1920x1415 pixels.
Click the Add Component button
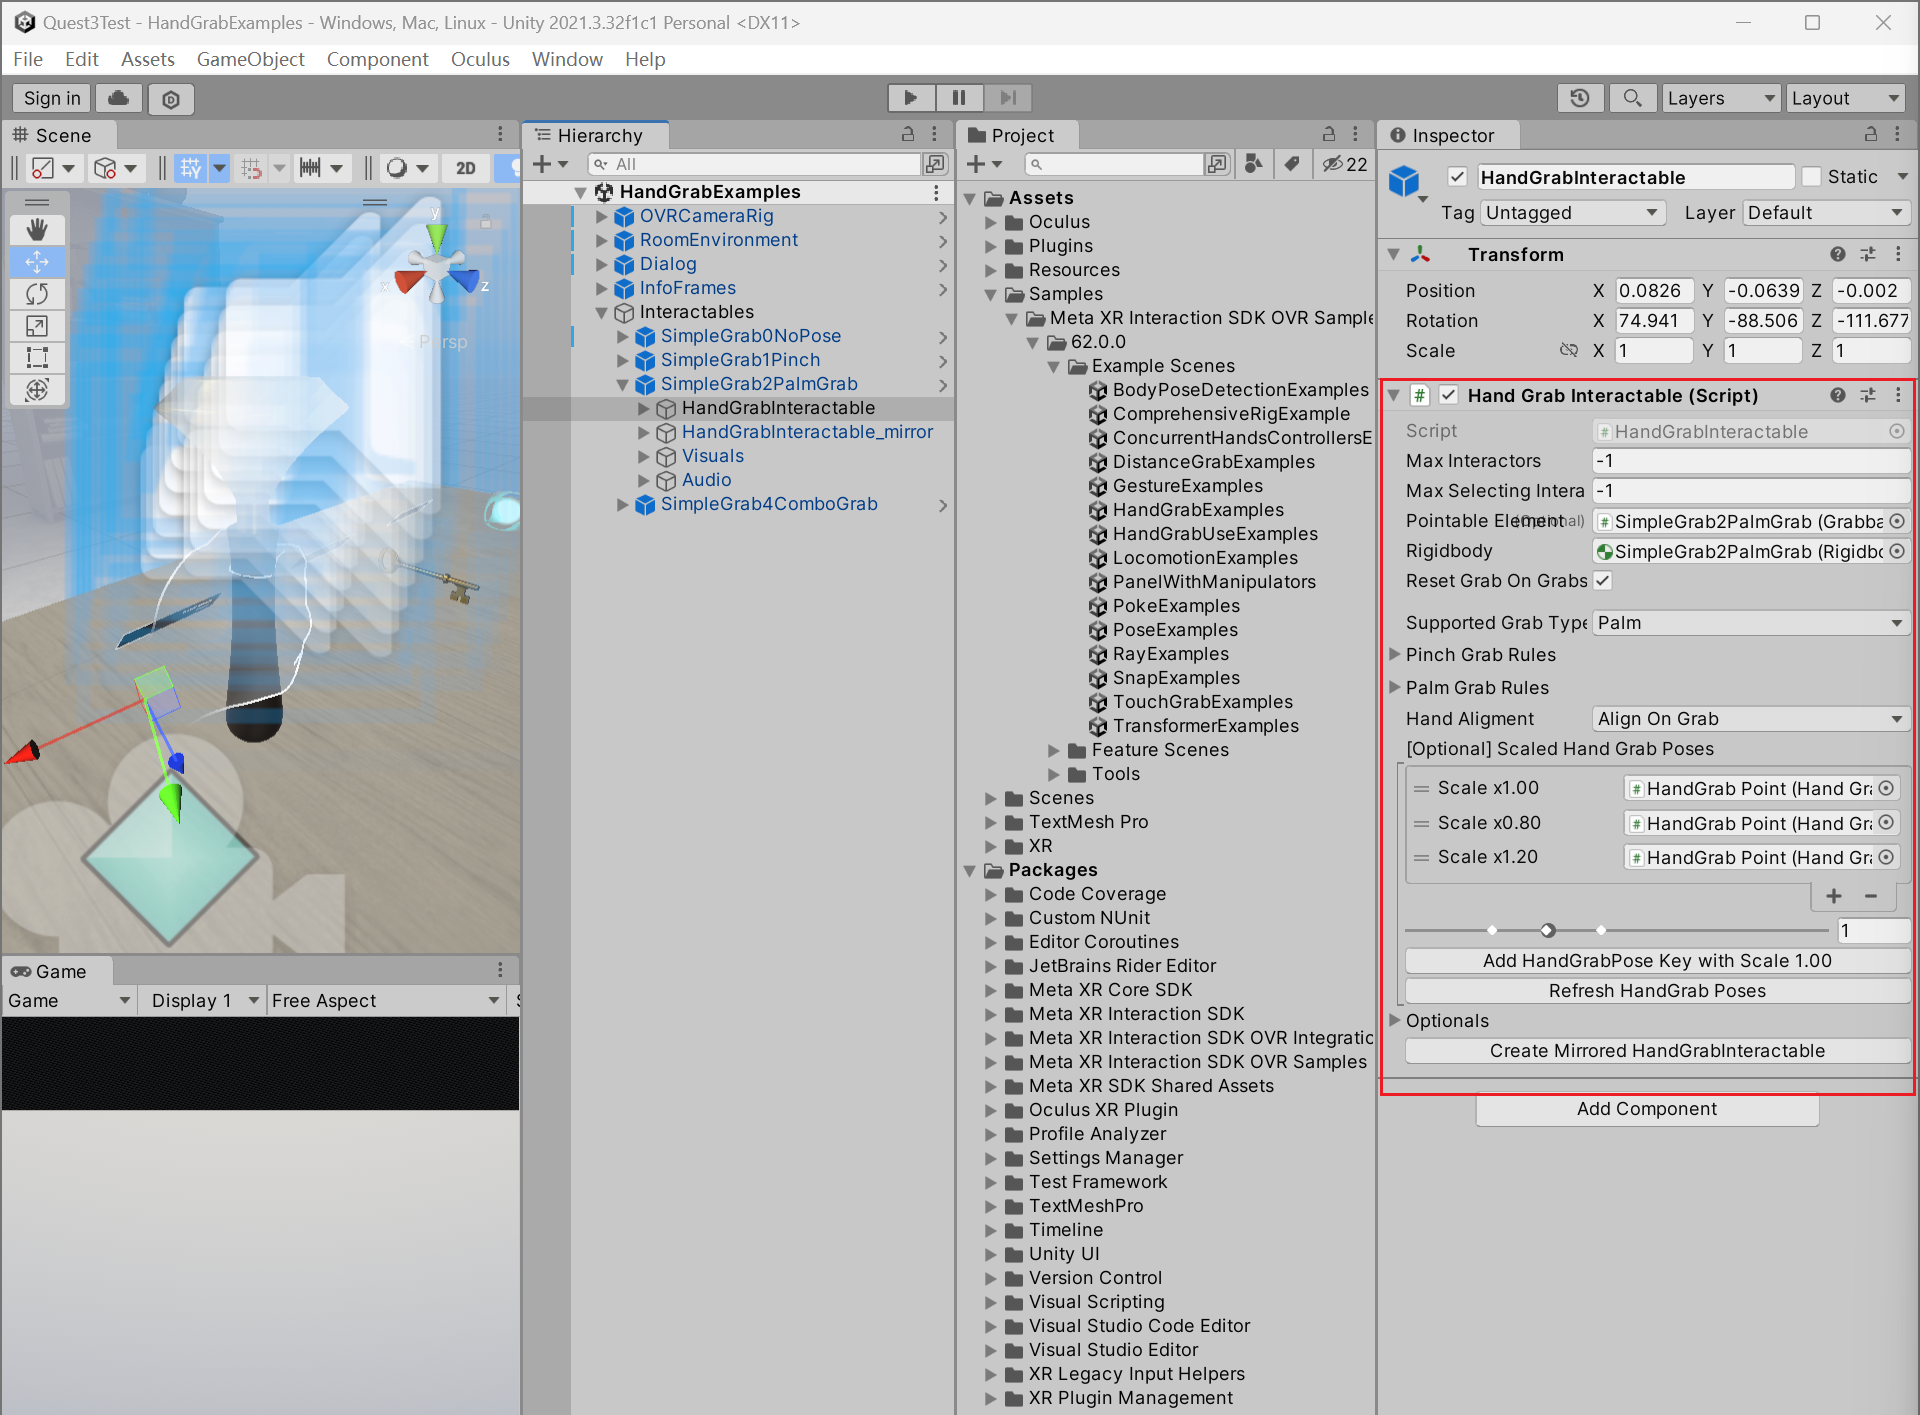(x=1647, y=1109)
